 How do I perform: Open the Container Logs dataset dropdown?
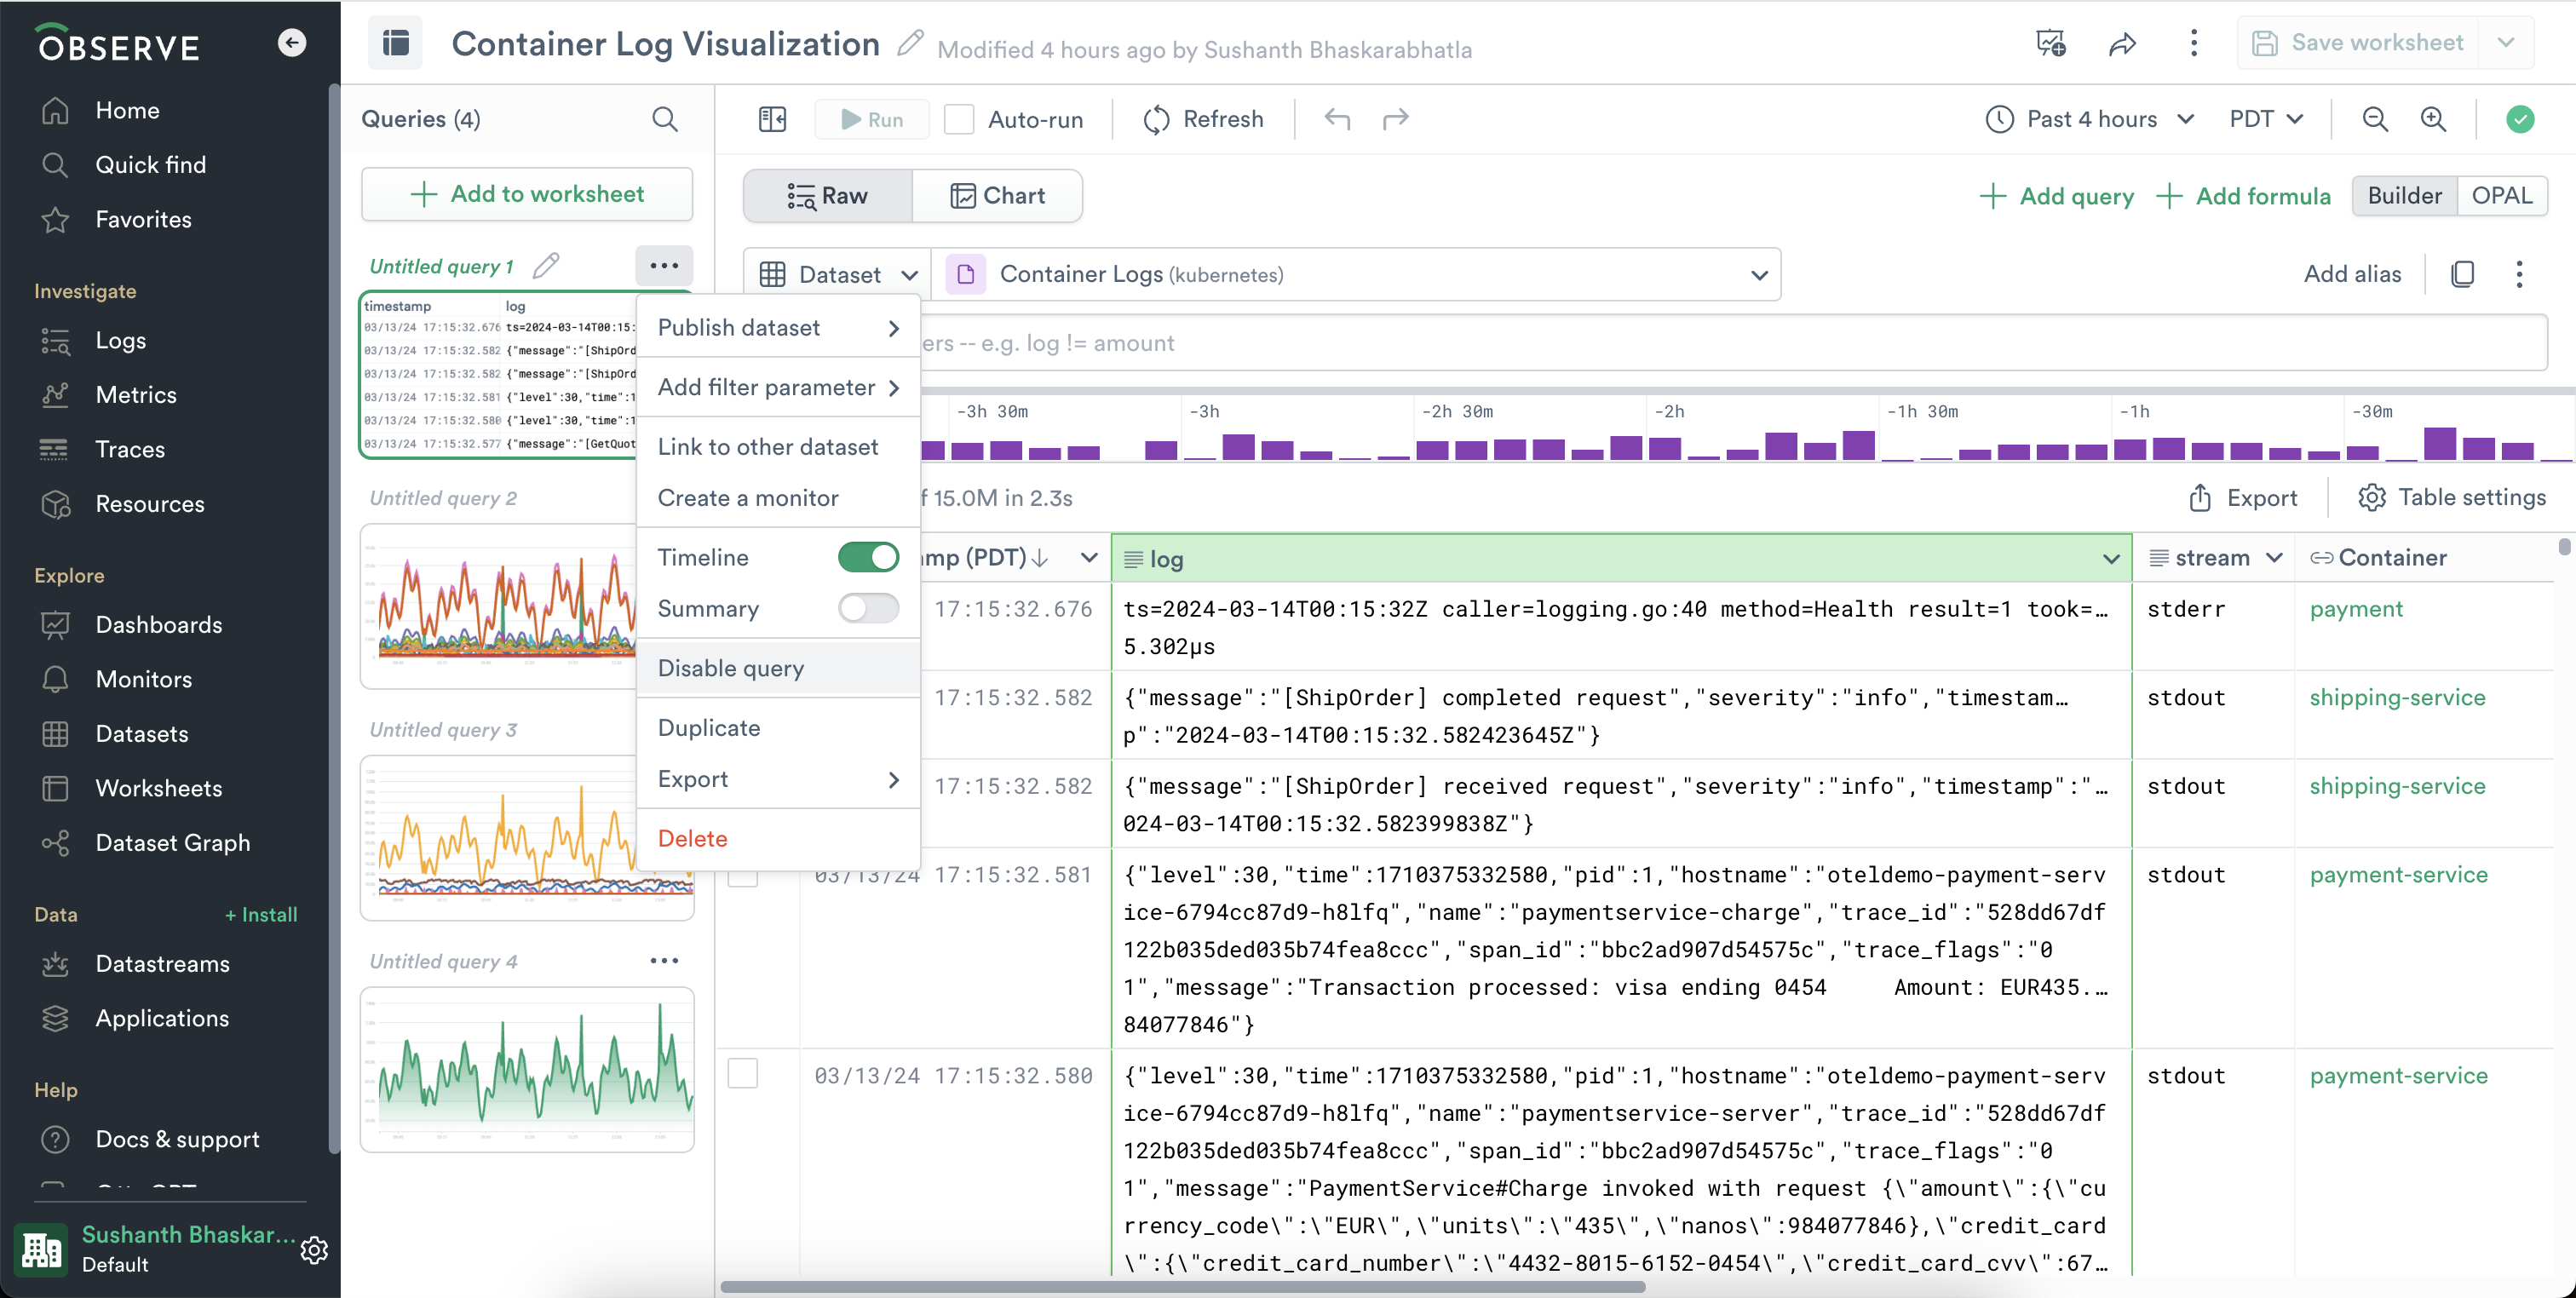click(x=1357, y=274)
